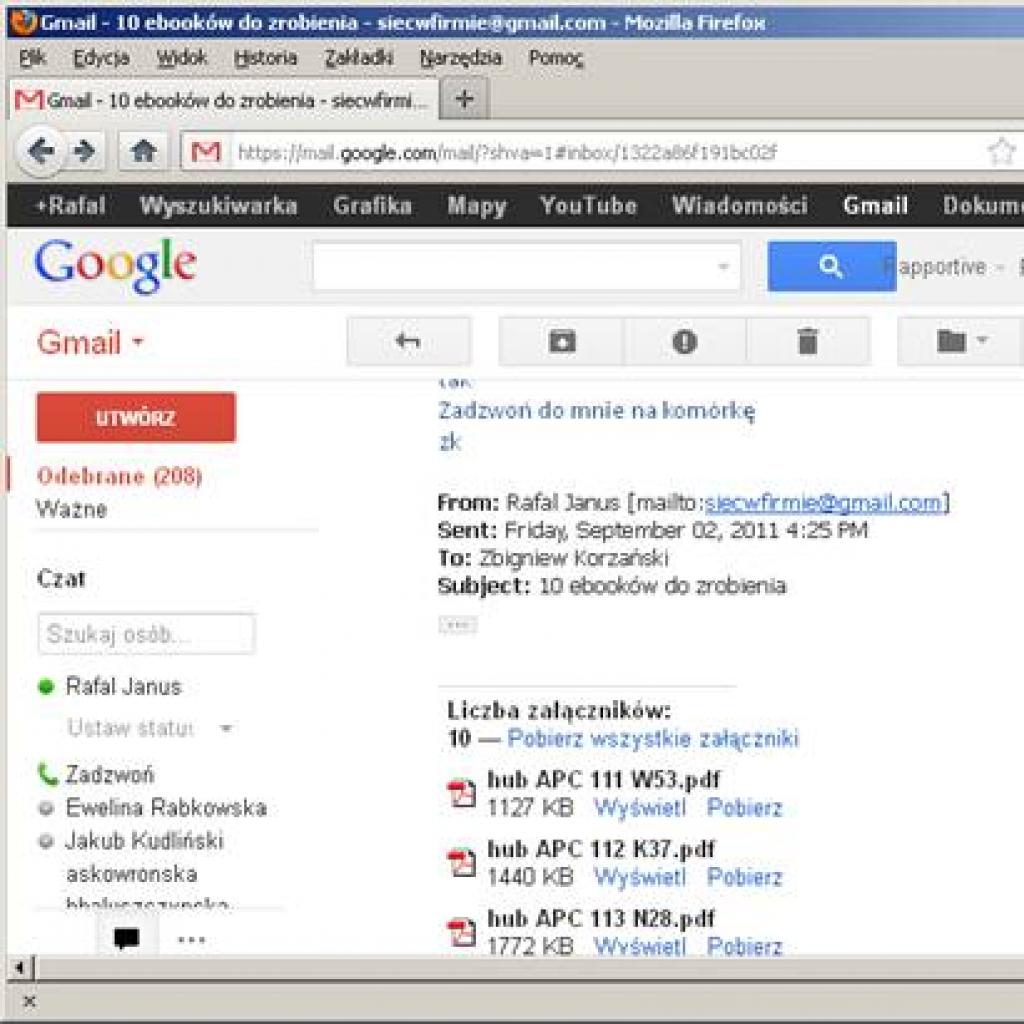Select the Gmail browser tab
Image resolution: width=1024 pixels, height=1024 pixels.
[x=223, y=101]
